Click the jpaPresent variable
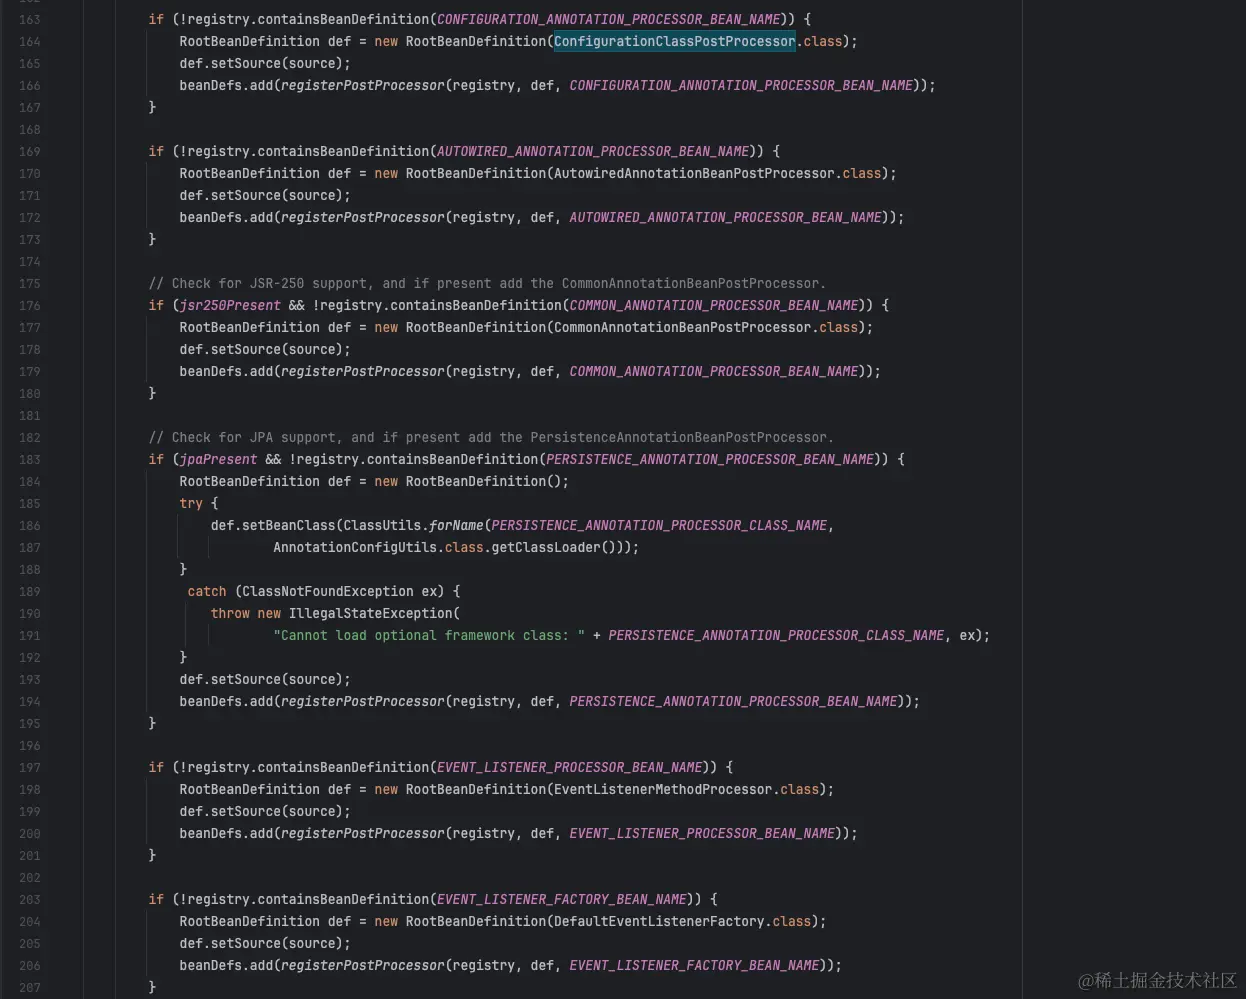The image size is (1246, 999). pos(218,459)
